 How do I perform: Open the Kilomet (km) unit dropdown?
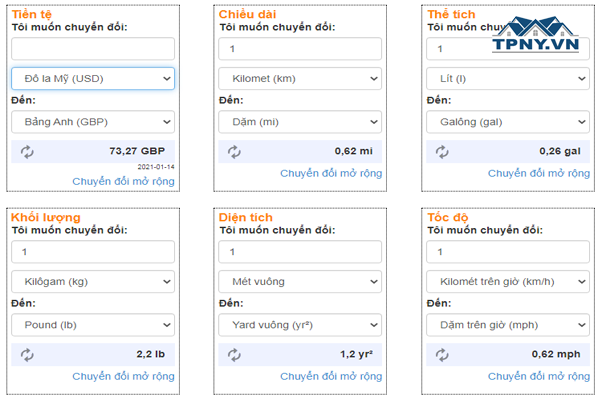(299, 78)
